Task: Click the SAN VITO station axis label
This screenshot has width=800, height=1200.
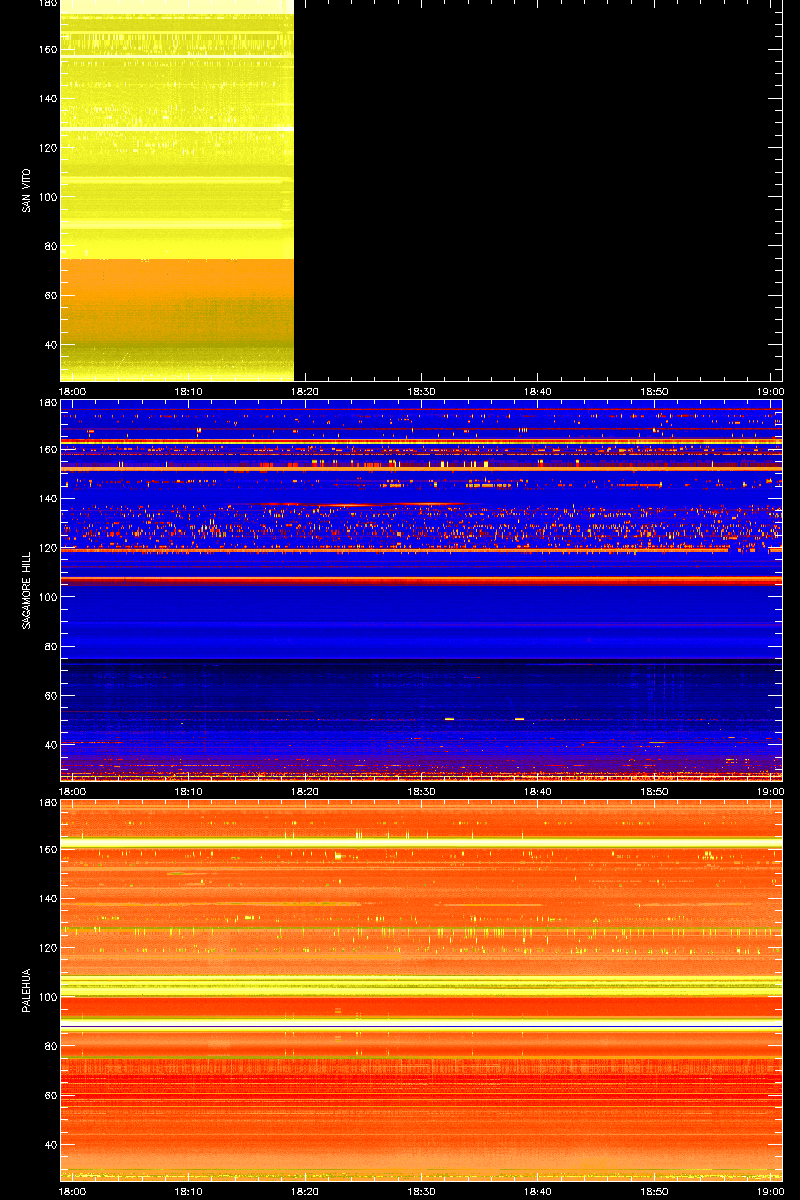Action: coord(25,190)
